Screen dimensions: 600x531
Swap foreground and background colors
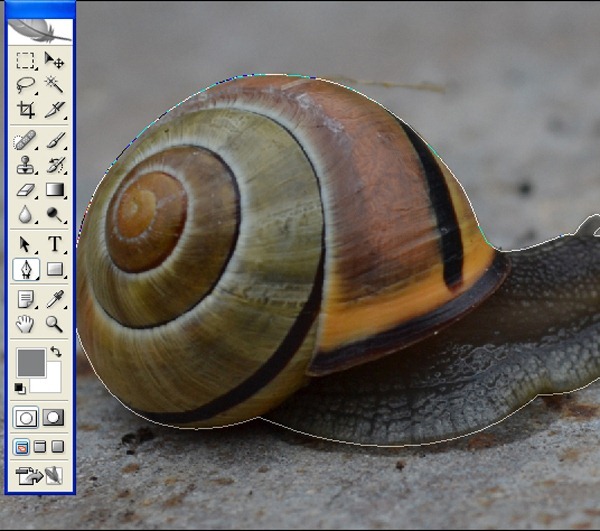pos(56,352)
